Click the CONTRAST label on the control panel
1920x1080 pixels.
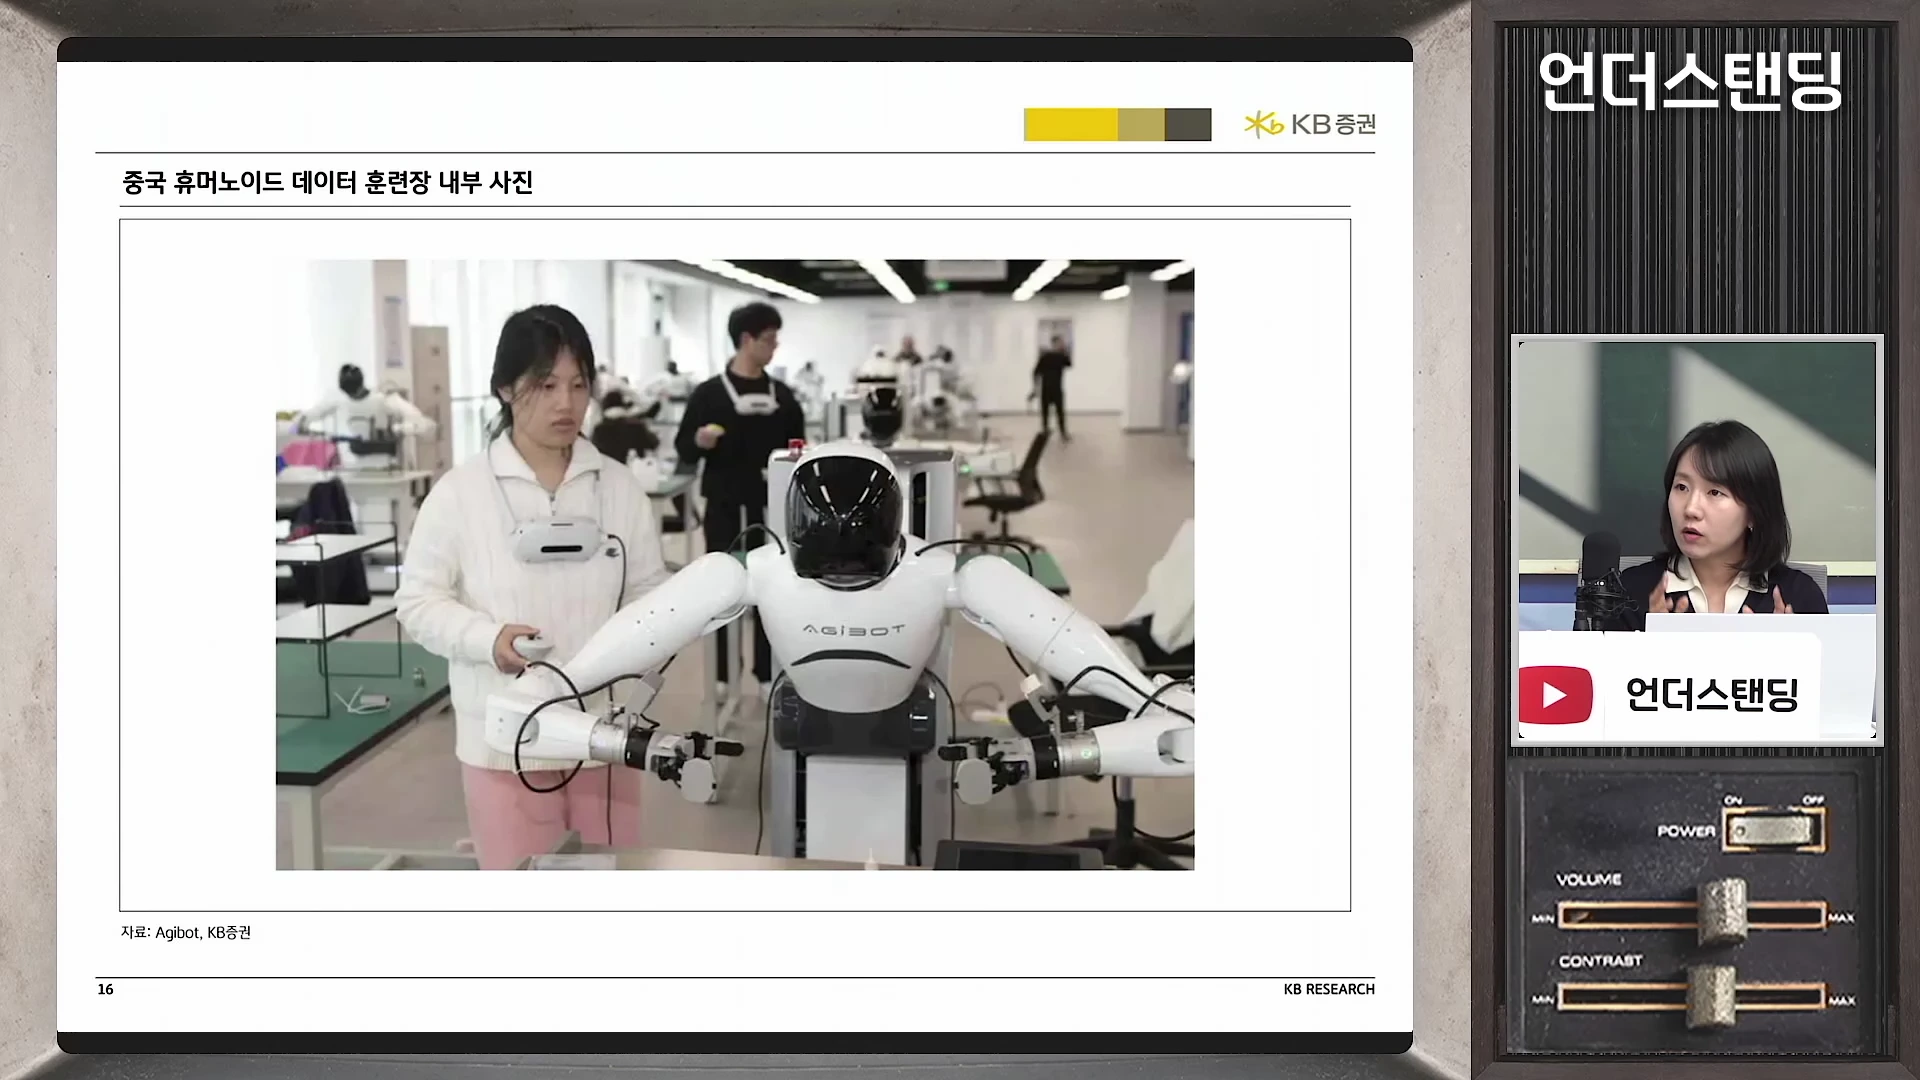[x=1600, y=960]
